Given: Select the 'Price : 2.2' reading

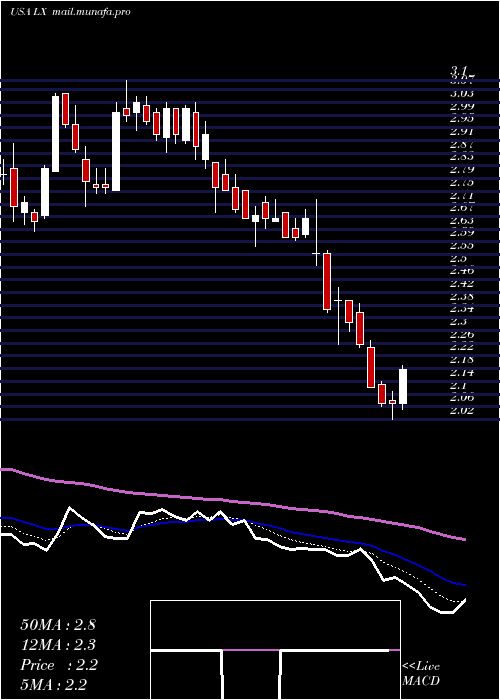Looking at the screenshot, I should (59, 665).
